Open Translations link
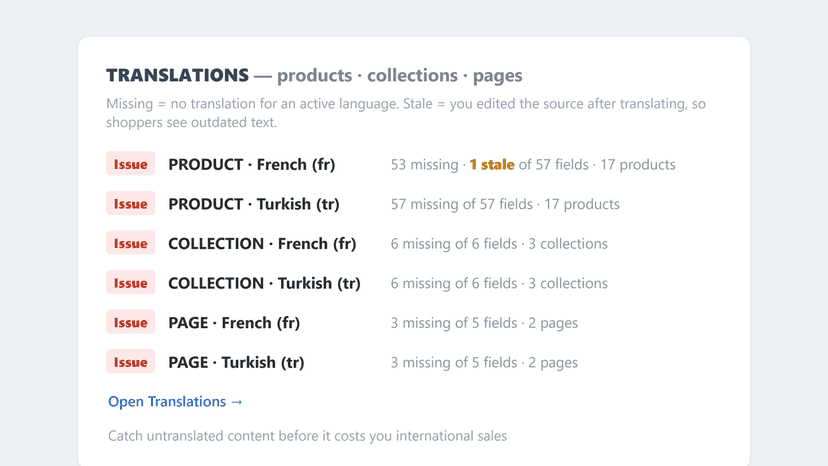 tap(175, 402)
